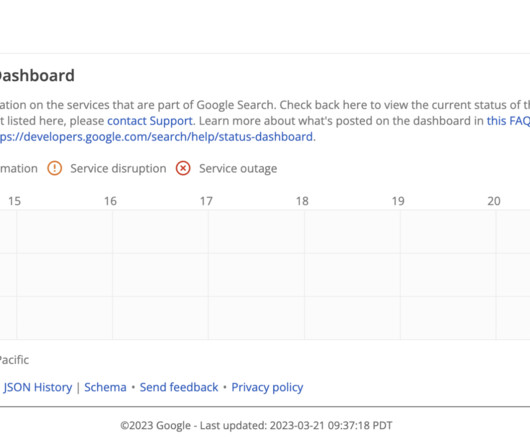Click Send feedback in the footer
Screen dimensions: 530x442
tap(179, 387)
